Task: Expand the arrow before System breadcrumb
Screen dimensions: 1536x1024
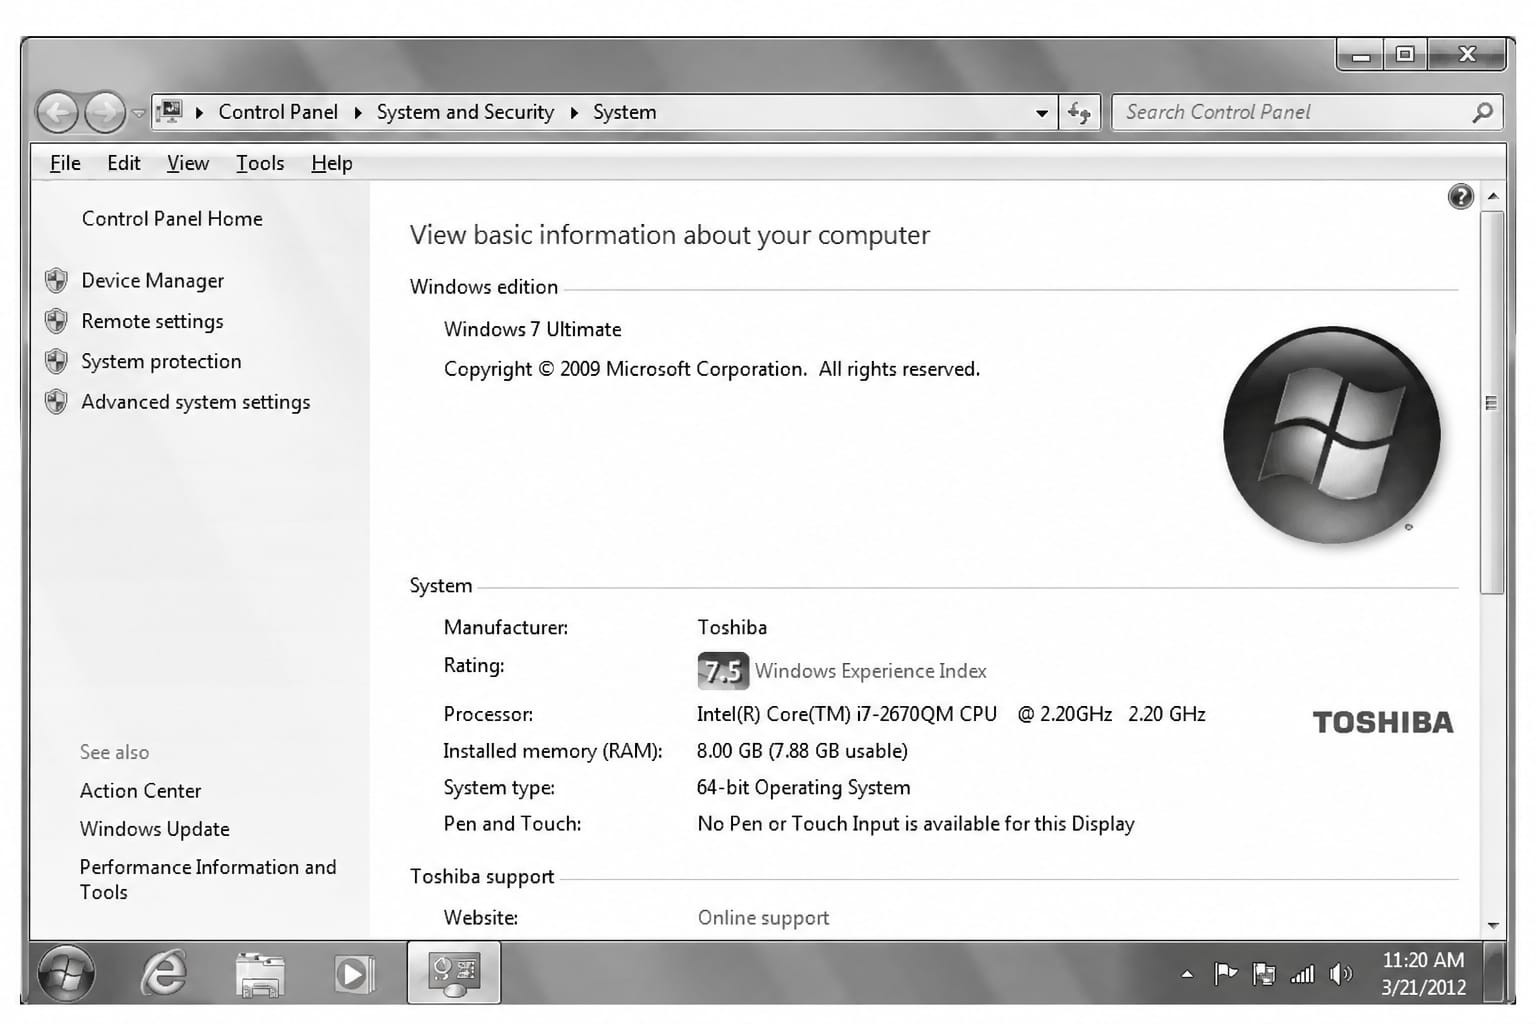Action: click(574, 113)
